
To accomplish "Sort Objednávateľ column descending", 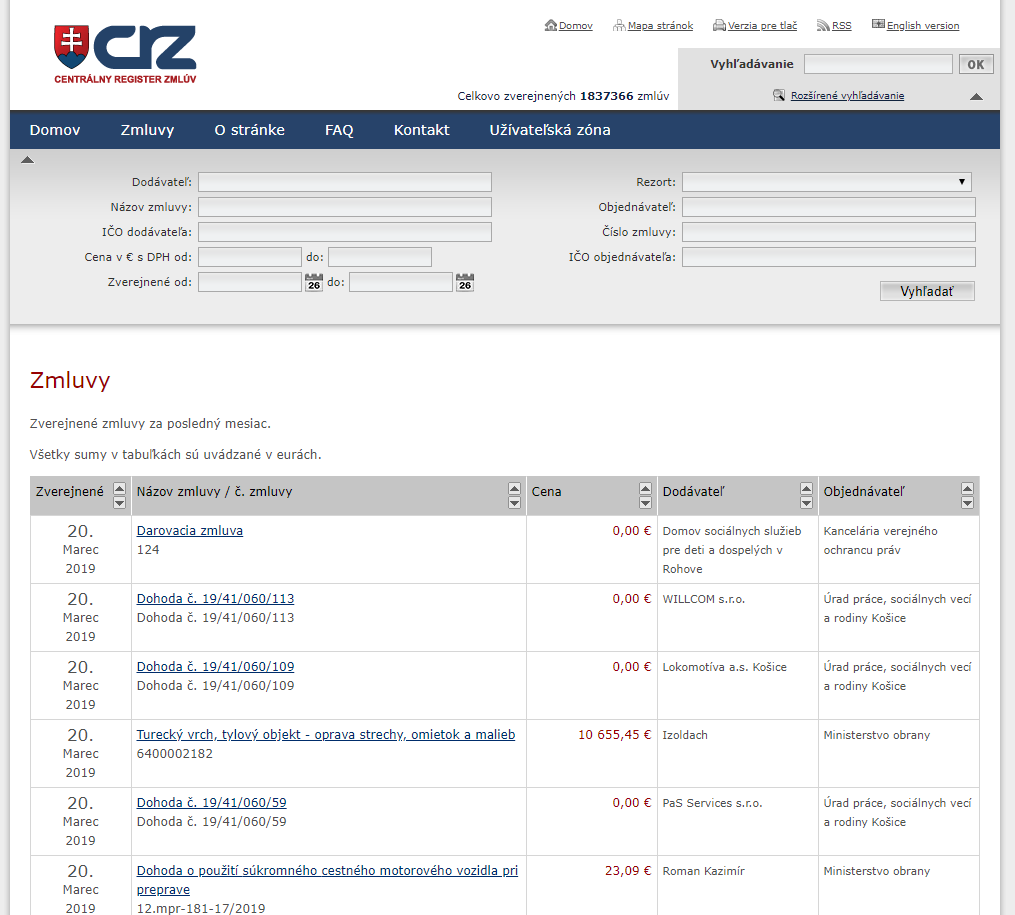I will coord(968,503).
